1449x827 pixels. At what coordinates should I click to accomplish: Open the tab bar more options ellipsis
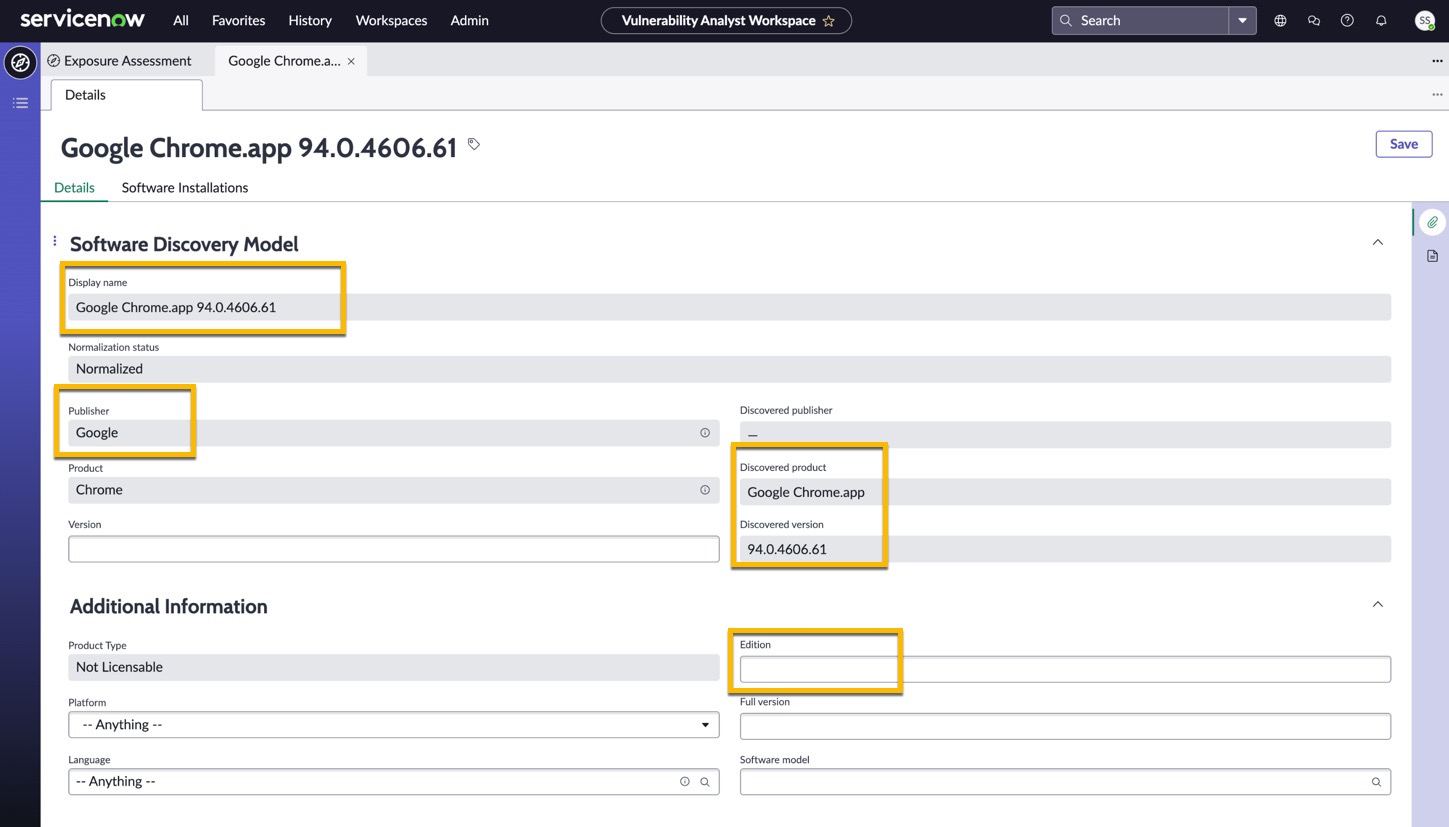(1437, 61)
